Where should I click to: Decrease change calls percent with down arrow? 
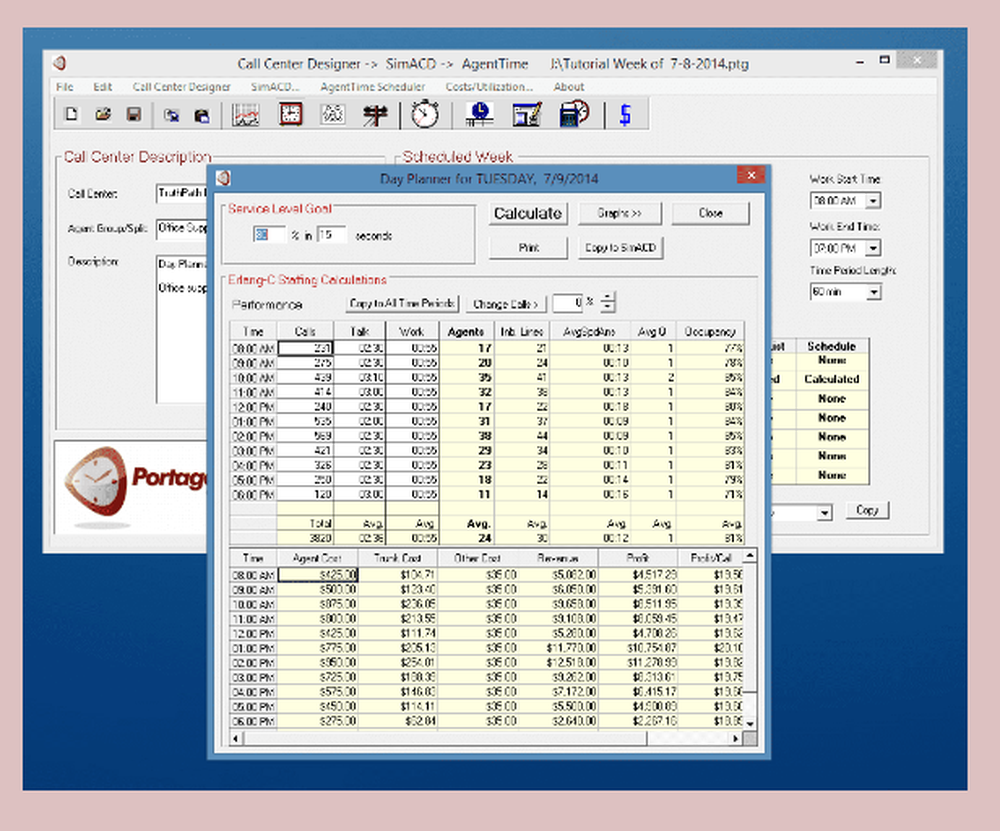point(608,308)
